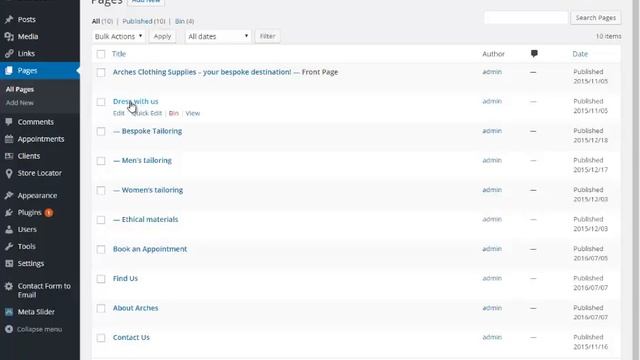Viewport: 640px width, 360px height.
Task: Click the Settings icon in sidebar
Action: pos(9,264)
